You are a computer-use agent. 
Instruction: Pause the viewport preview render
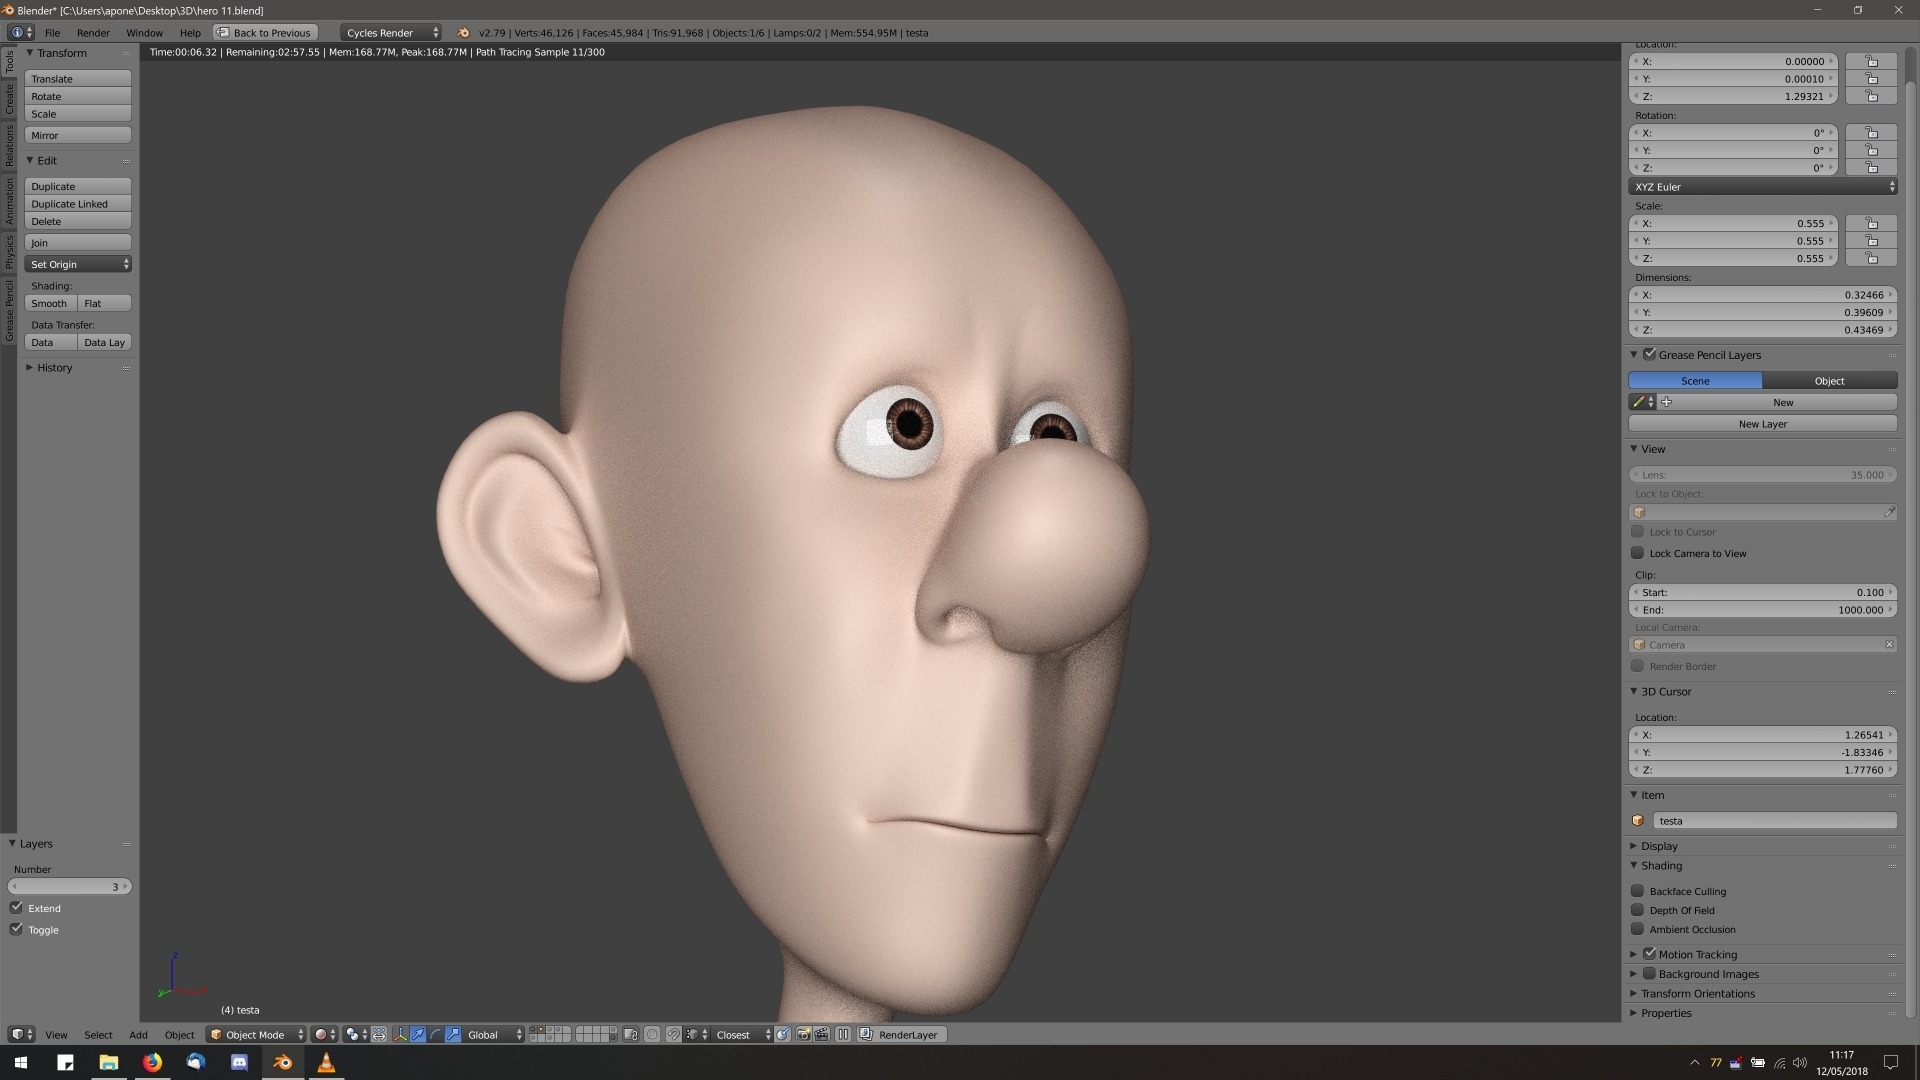(x=843, y=1035)
